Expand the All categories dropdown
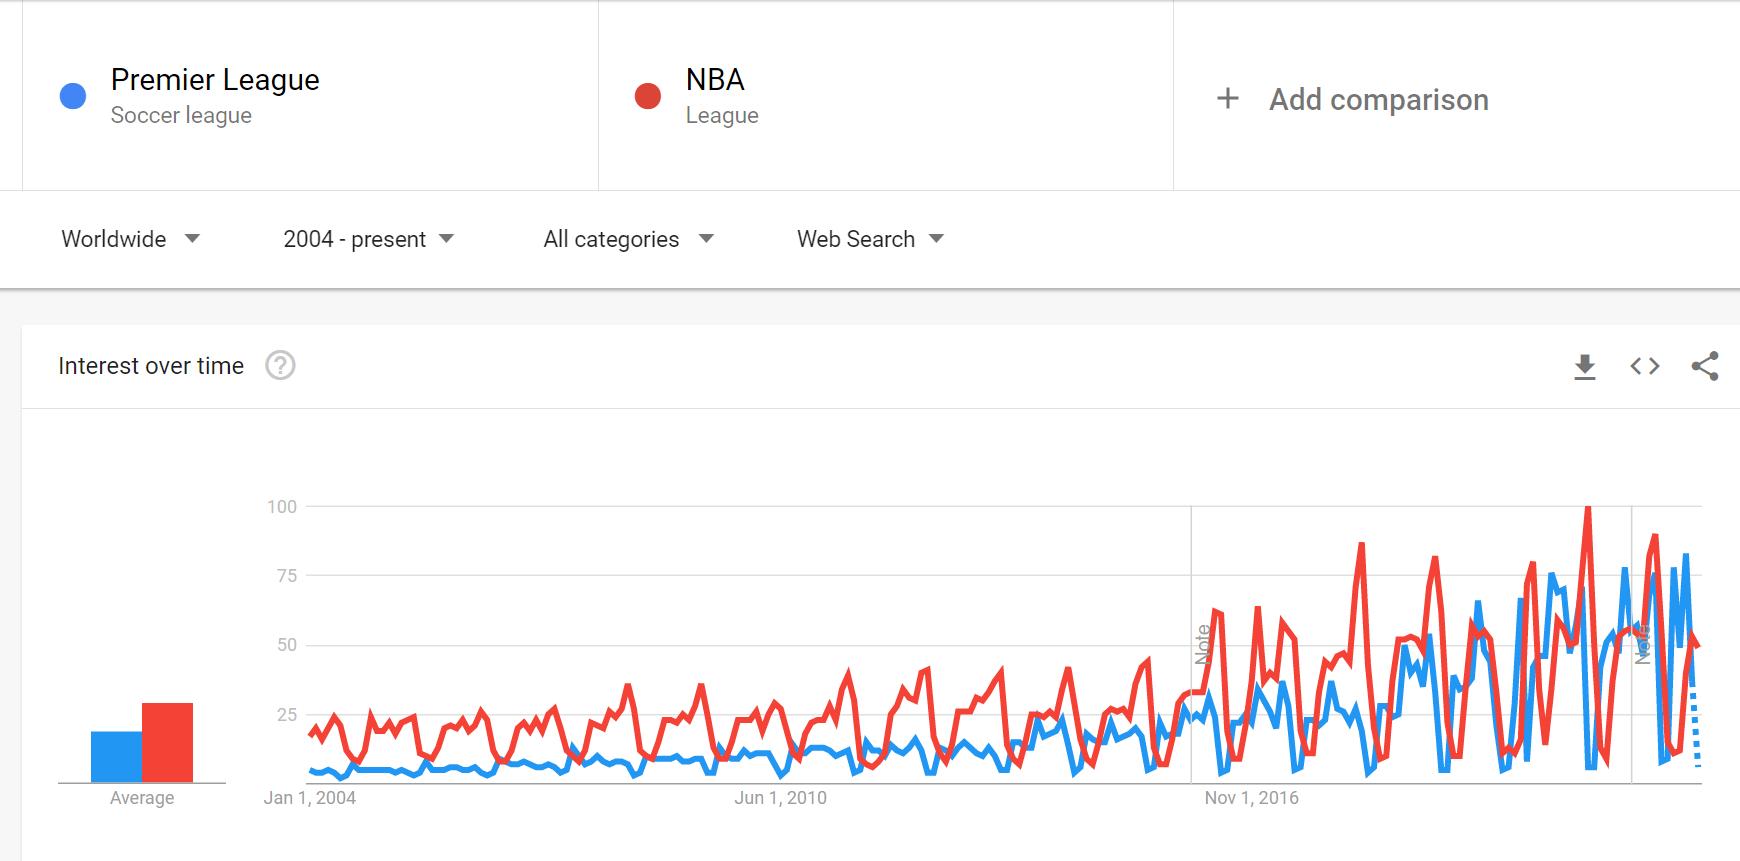Viewport: 1740px width, 861px height. [x=627, y=239]
